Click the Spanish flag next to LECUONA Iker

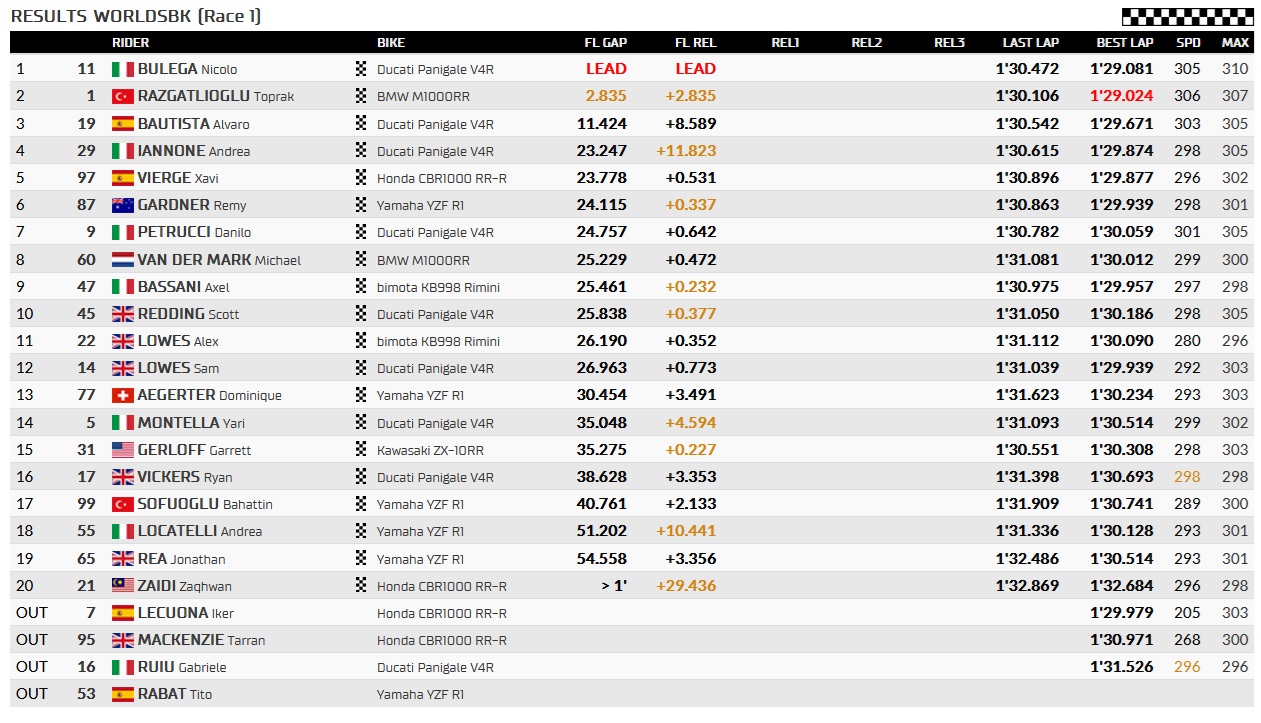click(x=122, y=613)
